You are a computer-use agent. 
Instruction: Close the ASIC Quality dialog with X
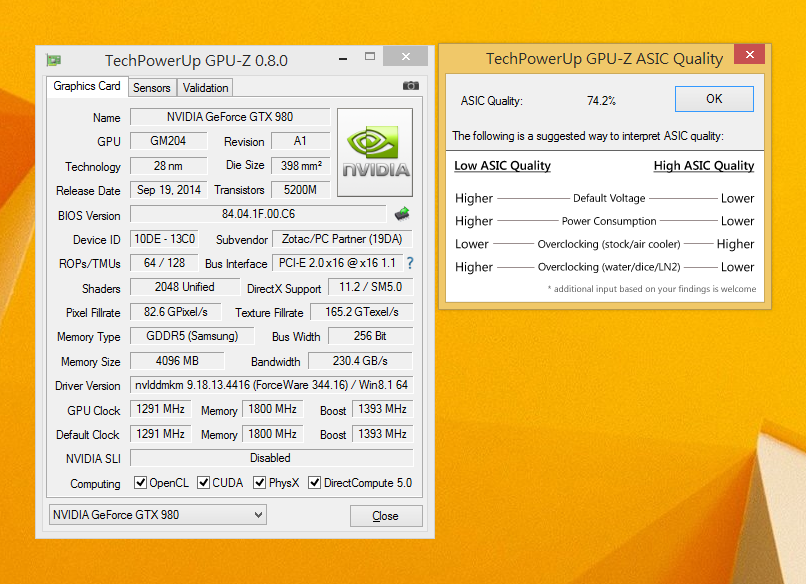click(x=749, y=54)
